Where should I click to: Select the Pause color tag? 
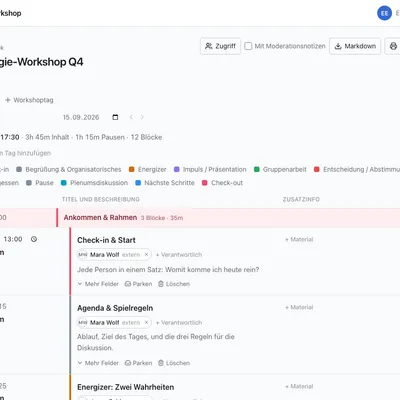[40, 183]
